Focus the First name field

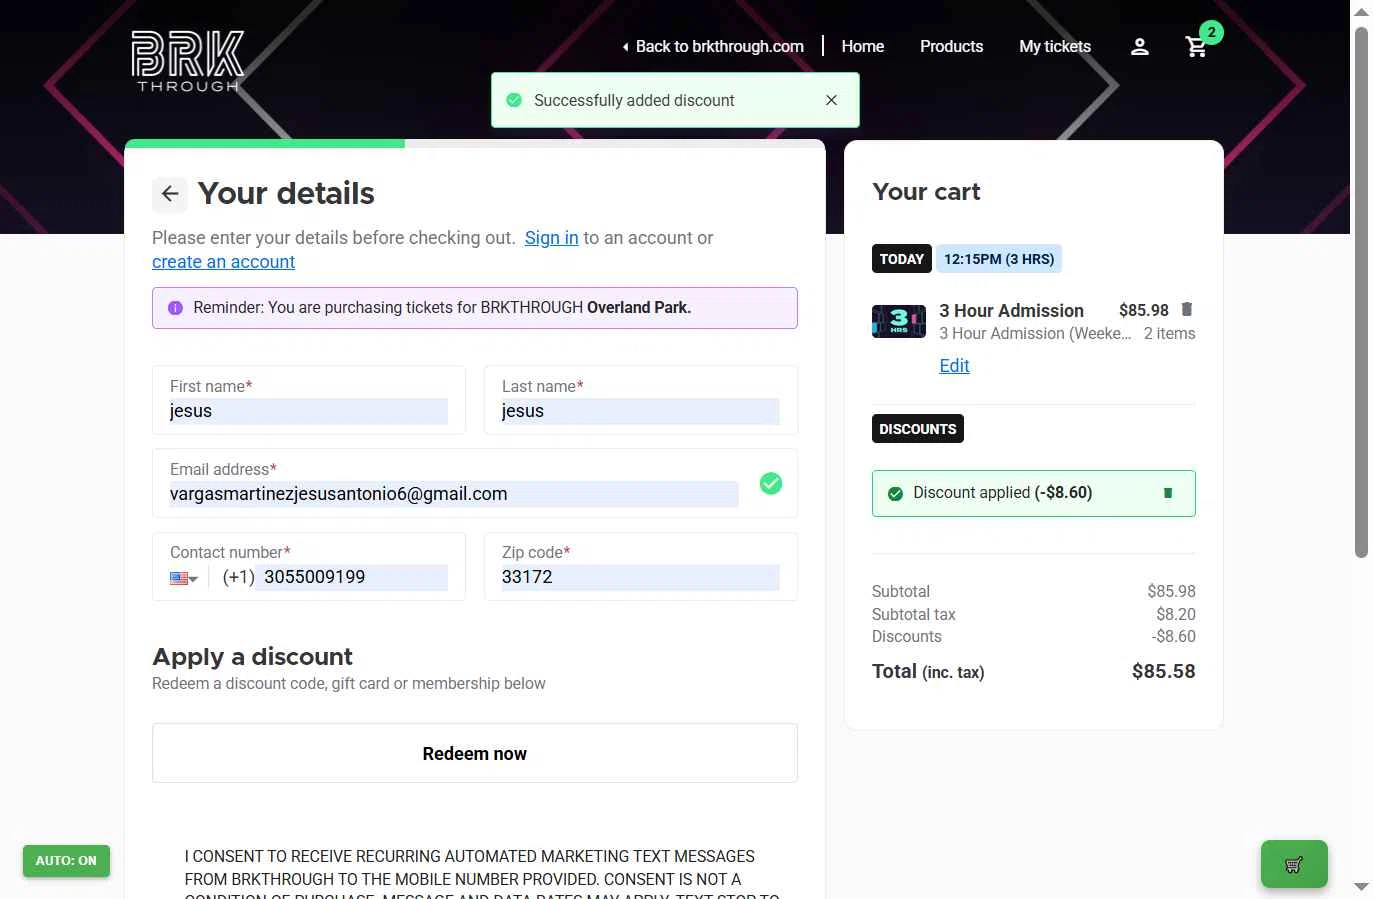[x=309, y=400]
